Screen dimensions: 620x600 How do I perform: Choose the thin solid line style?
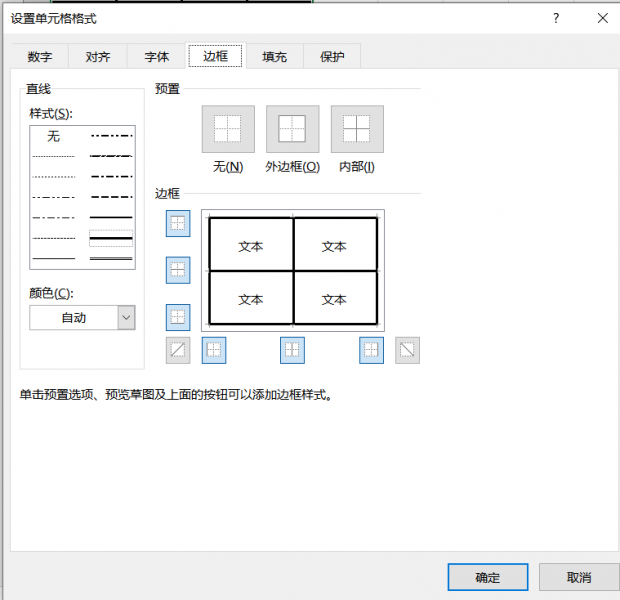(x=53, y=259)
